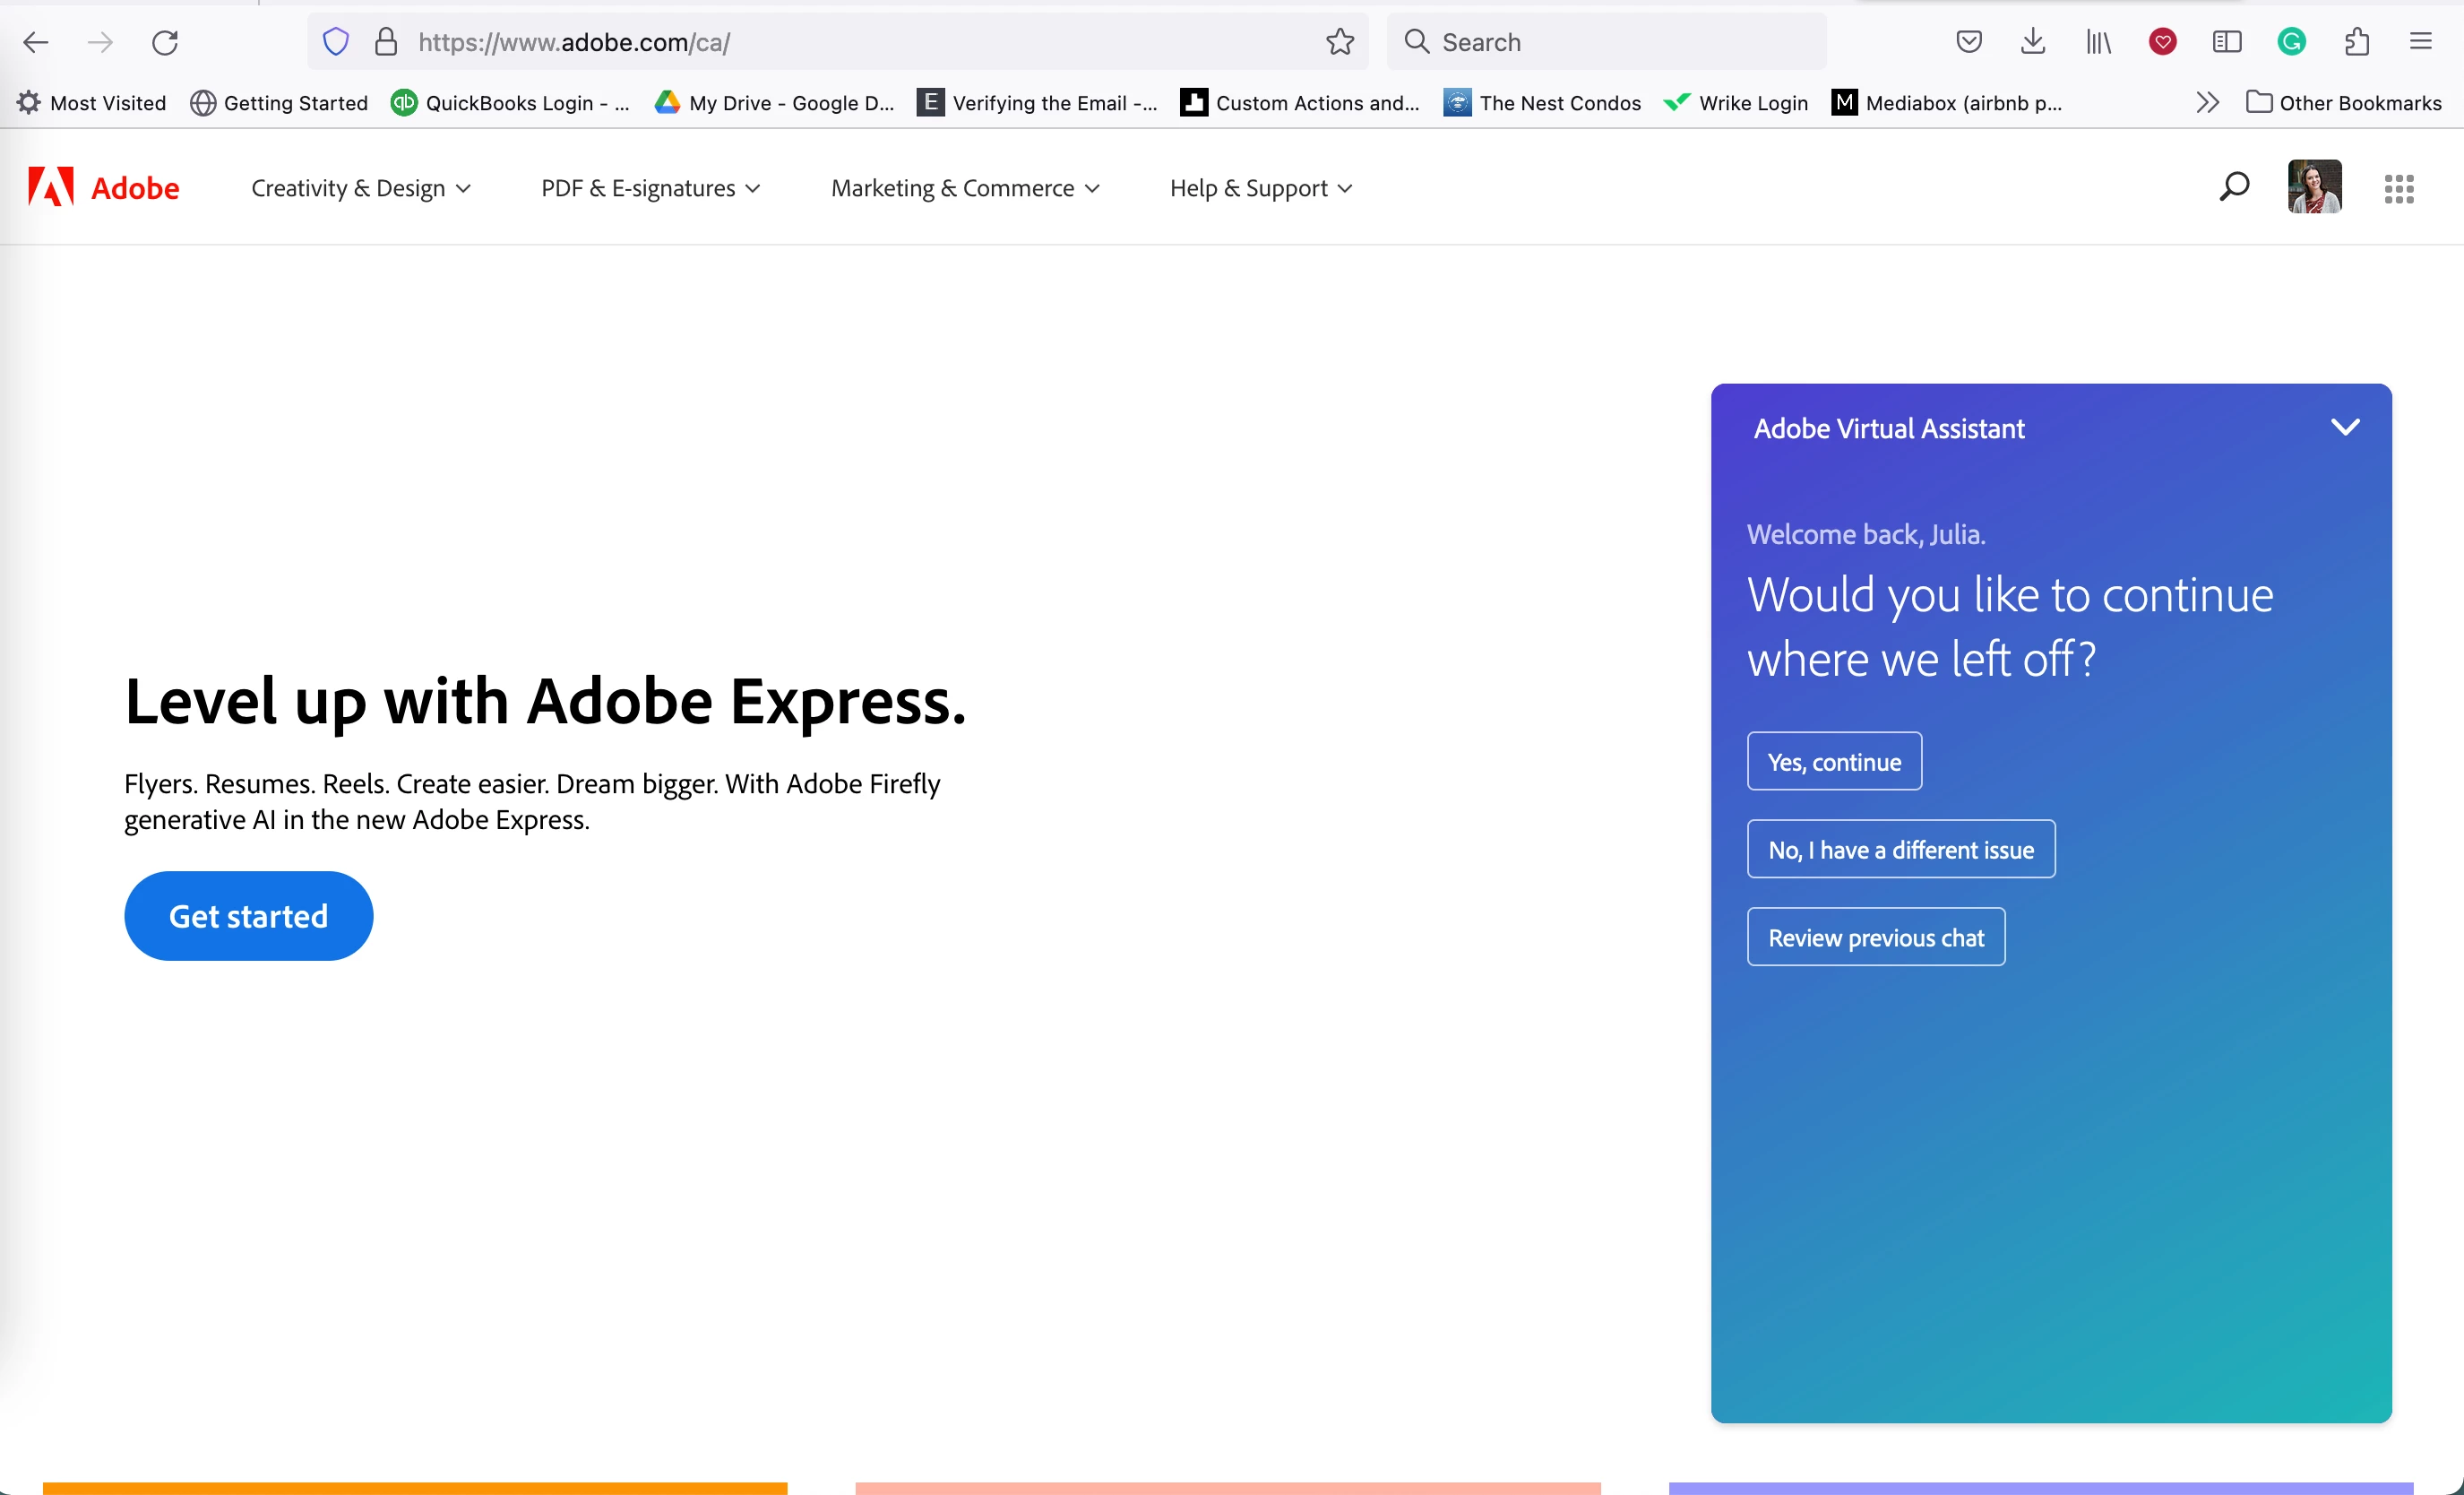The width and height of the screenshot is (2464, 1495).
Task: Click the Get started button
Action: [x=248, y=915]
